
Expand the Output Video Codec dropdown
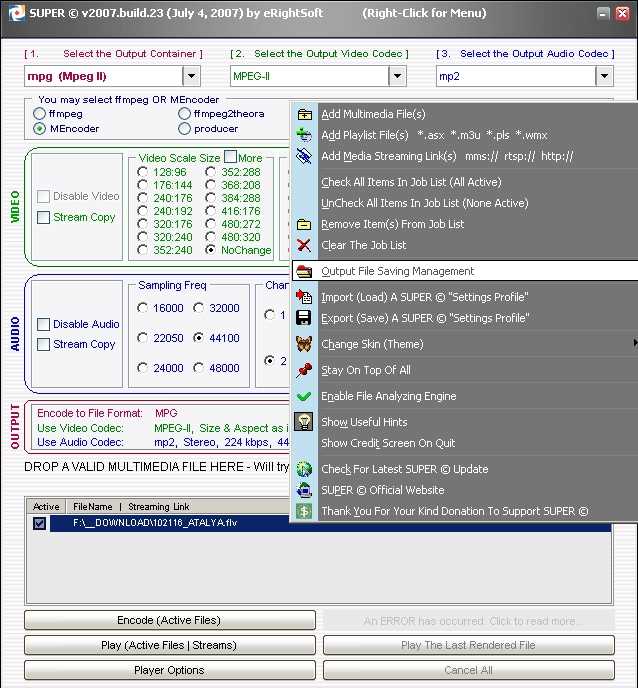pos(397,76)
